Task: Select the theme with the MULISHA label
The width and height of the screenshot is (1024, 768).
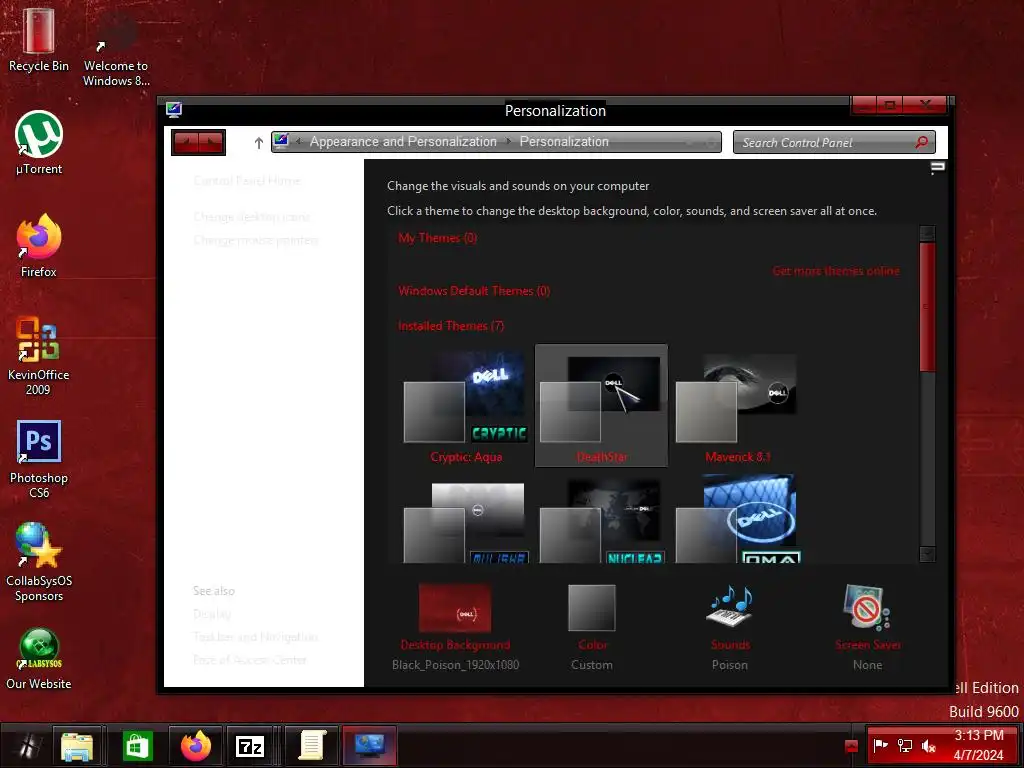Action: click(x=465, y=521)
